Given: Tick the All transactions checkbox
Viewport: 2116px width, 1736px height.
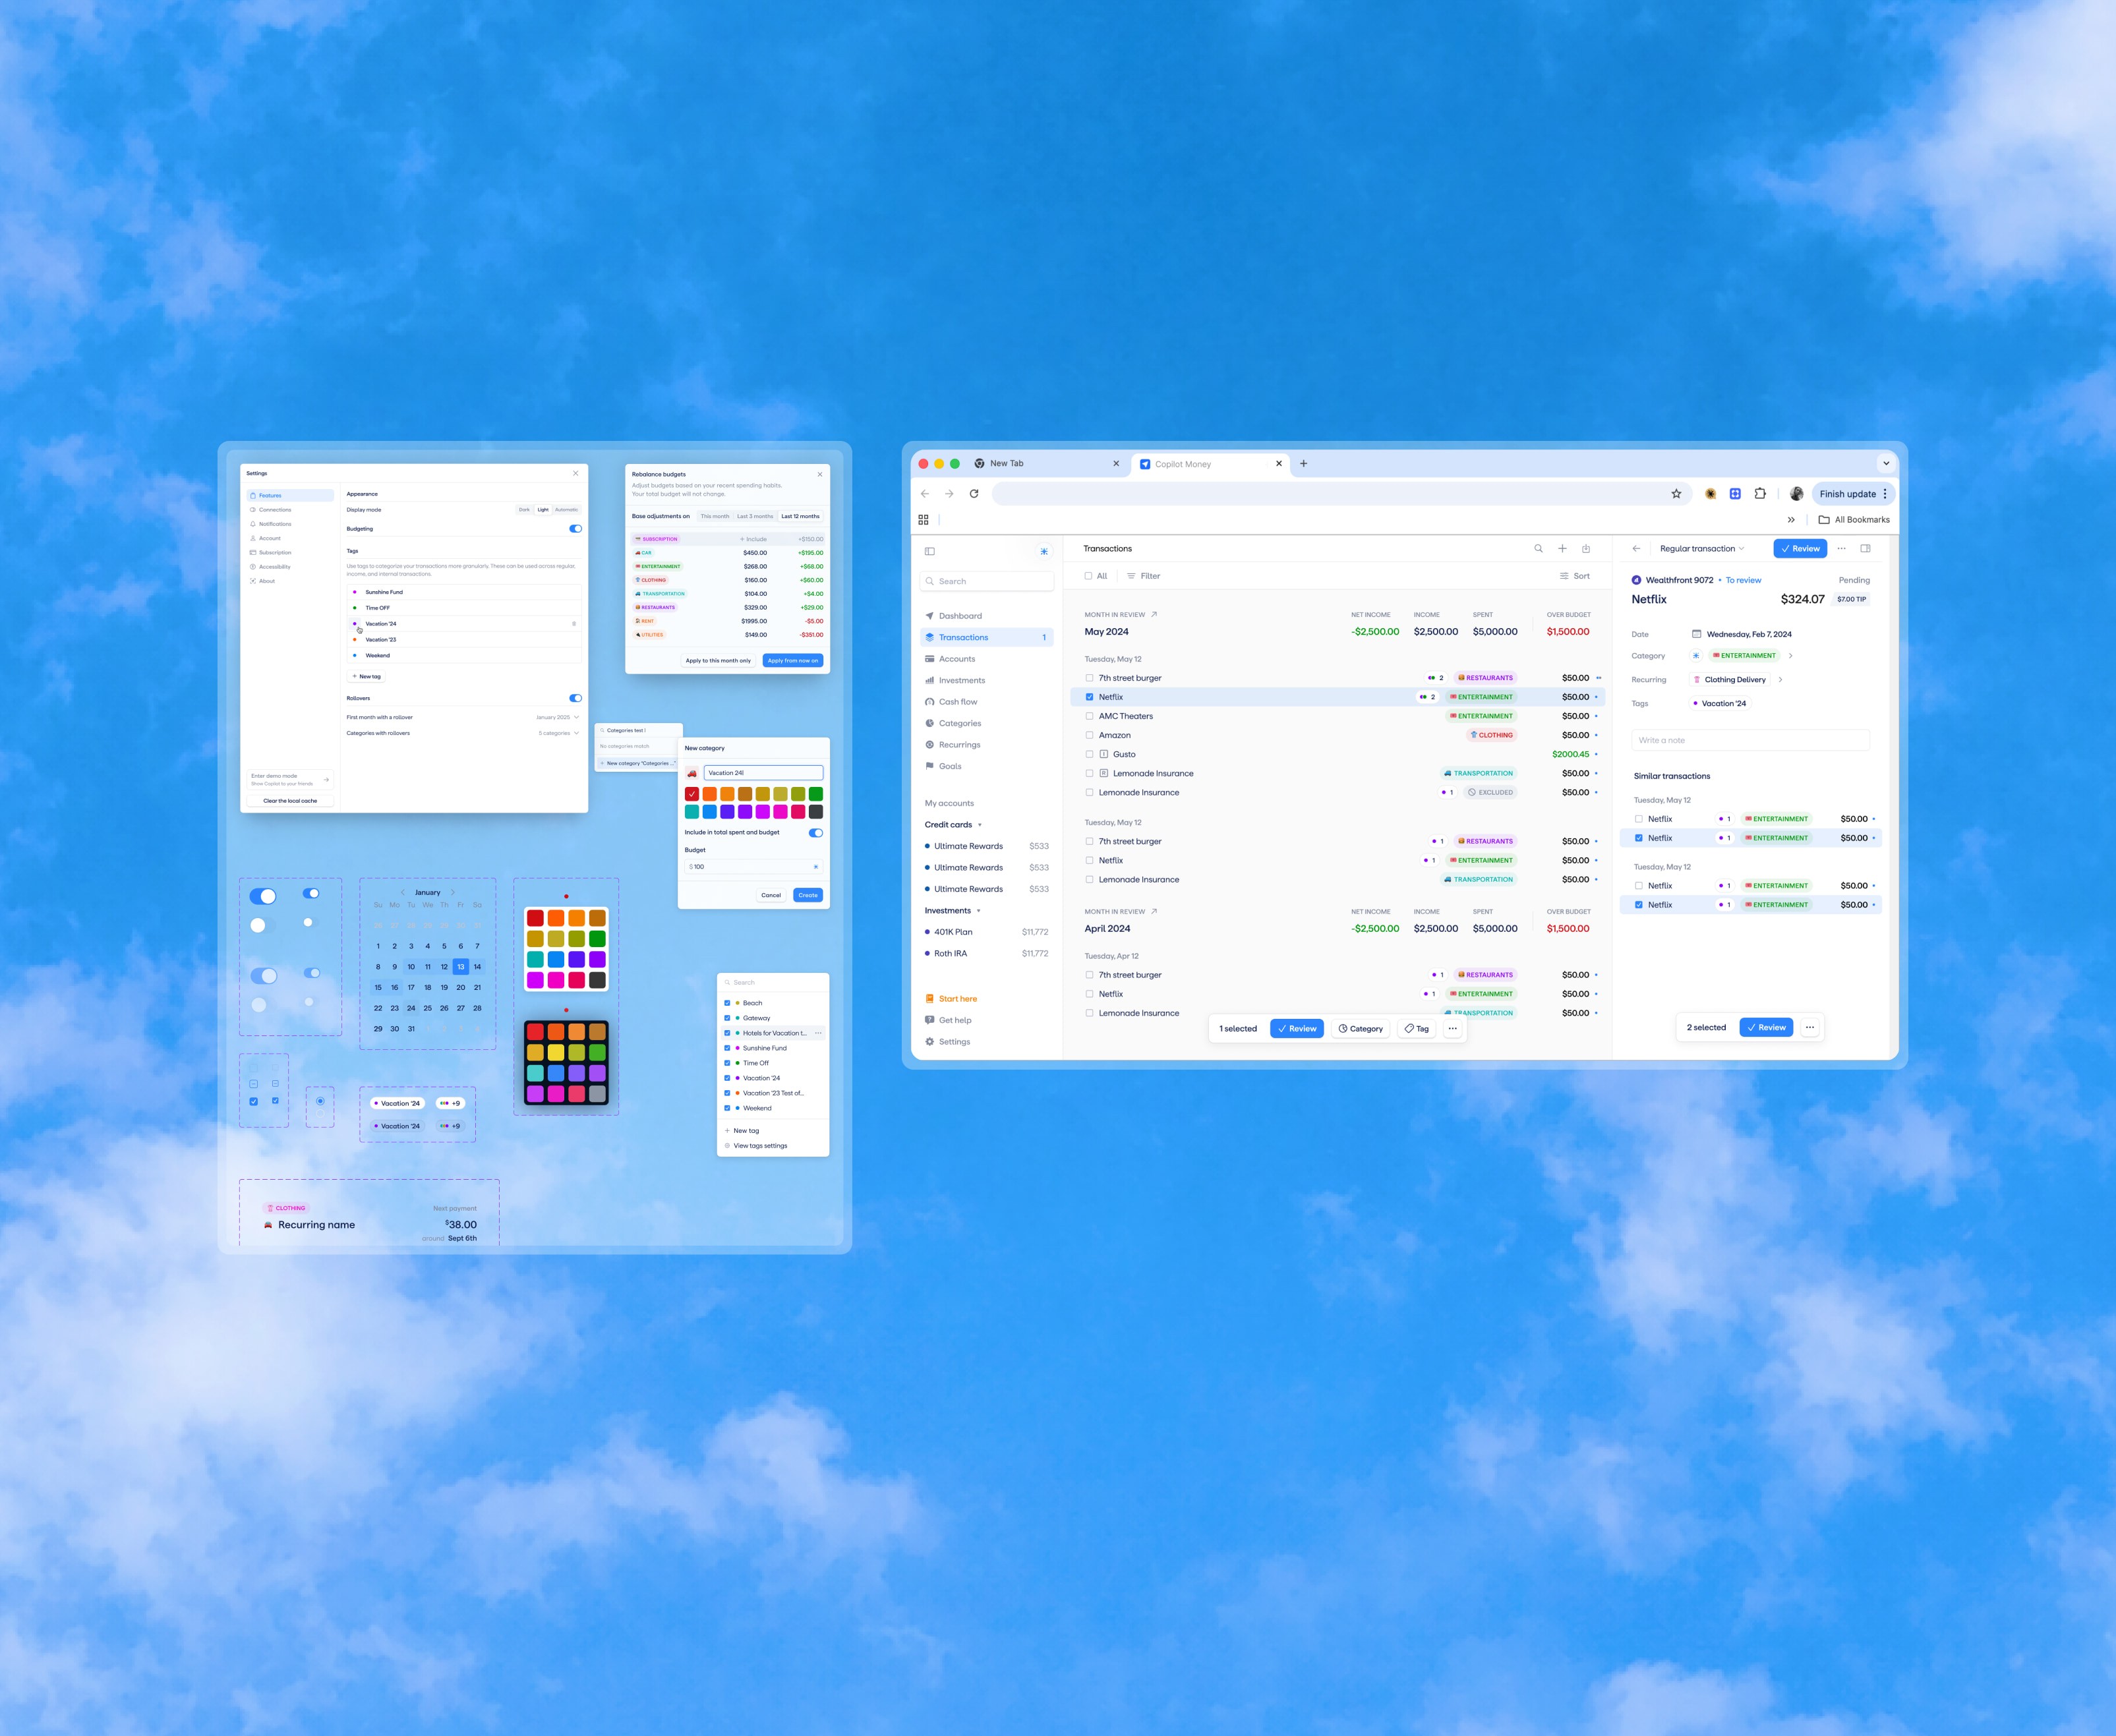Looking at the screenshot, I should [x=1088, y=576].
